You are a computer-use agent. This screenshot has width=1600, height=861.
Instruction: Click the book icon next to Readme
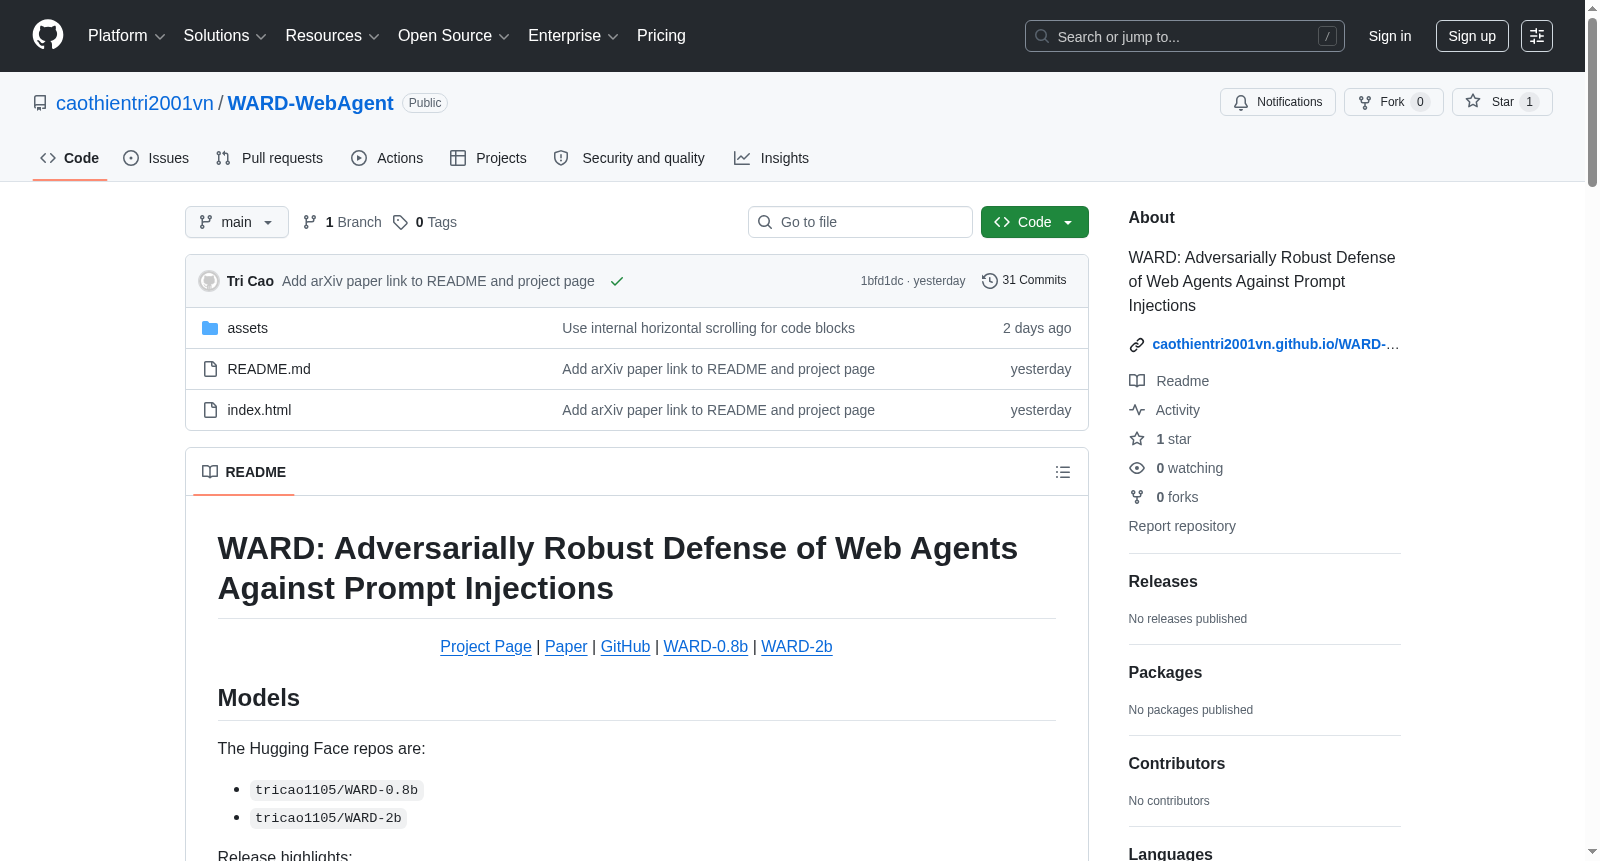pos(1137,381)
